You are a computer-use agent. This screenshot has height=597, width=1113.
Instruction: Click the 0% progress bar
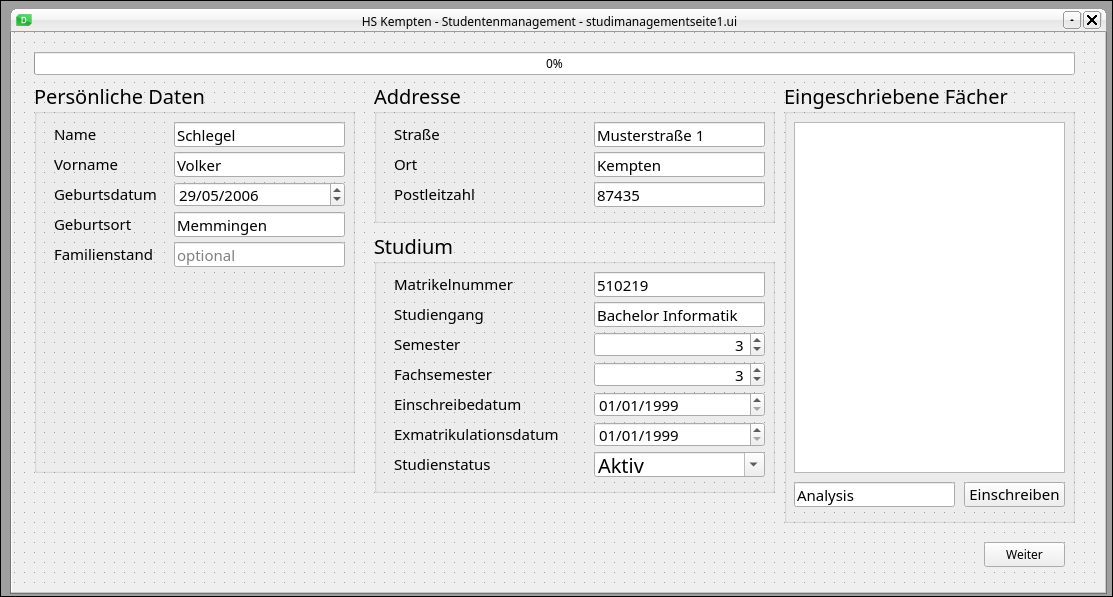point(554,64)
